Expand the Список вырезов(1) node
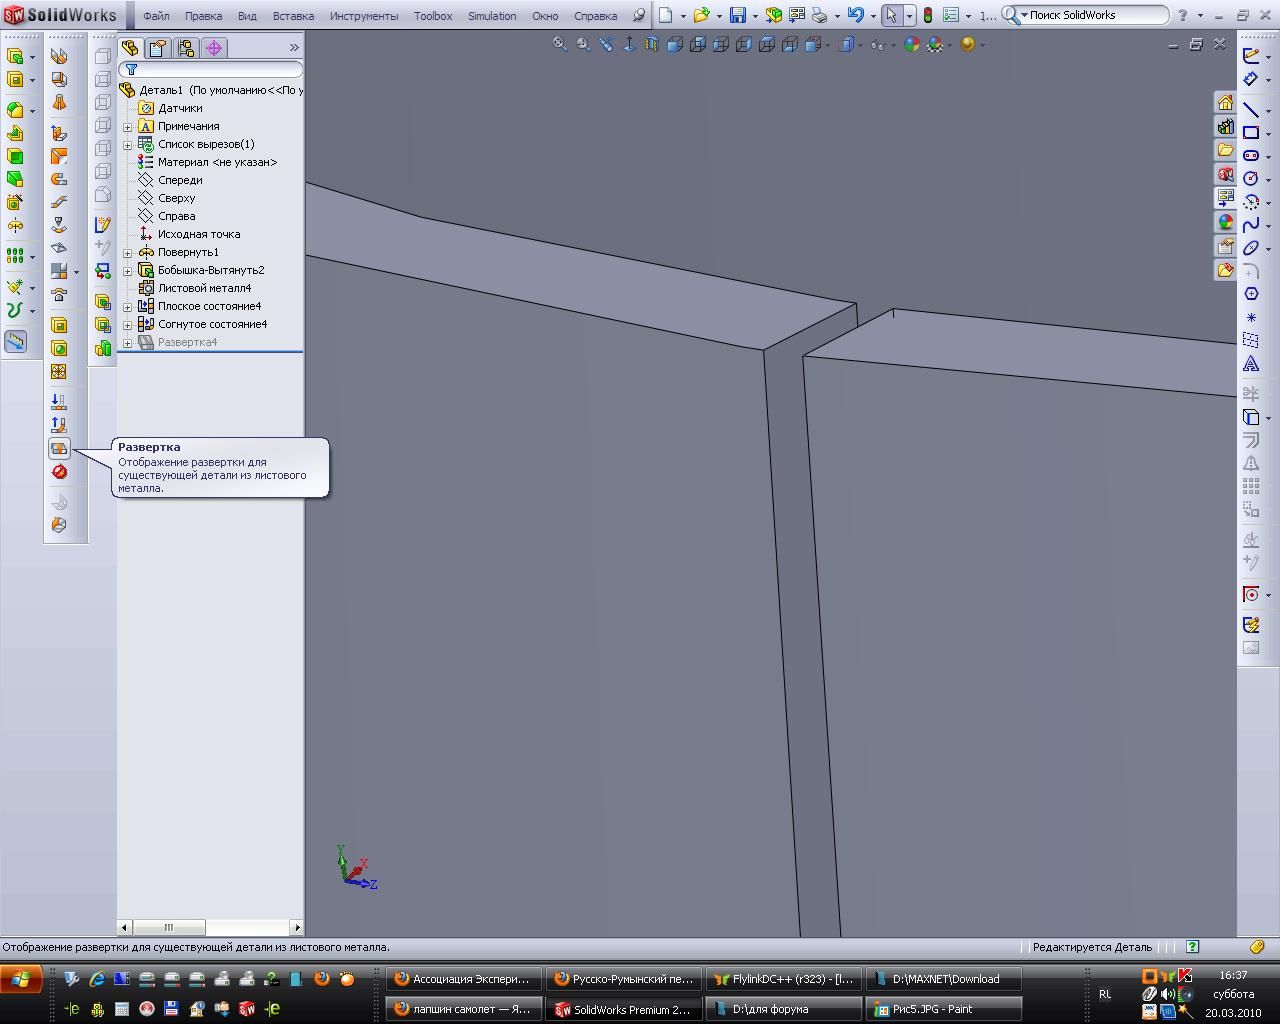 pyautogui.click(x=128, y=145)
